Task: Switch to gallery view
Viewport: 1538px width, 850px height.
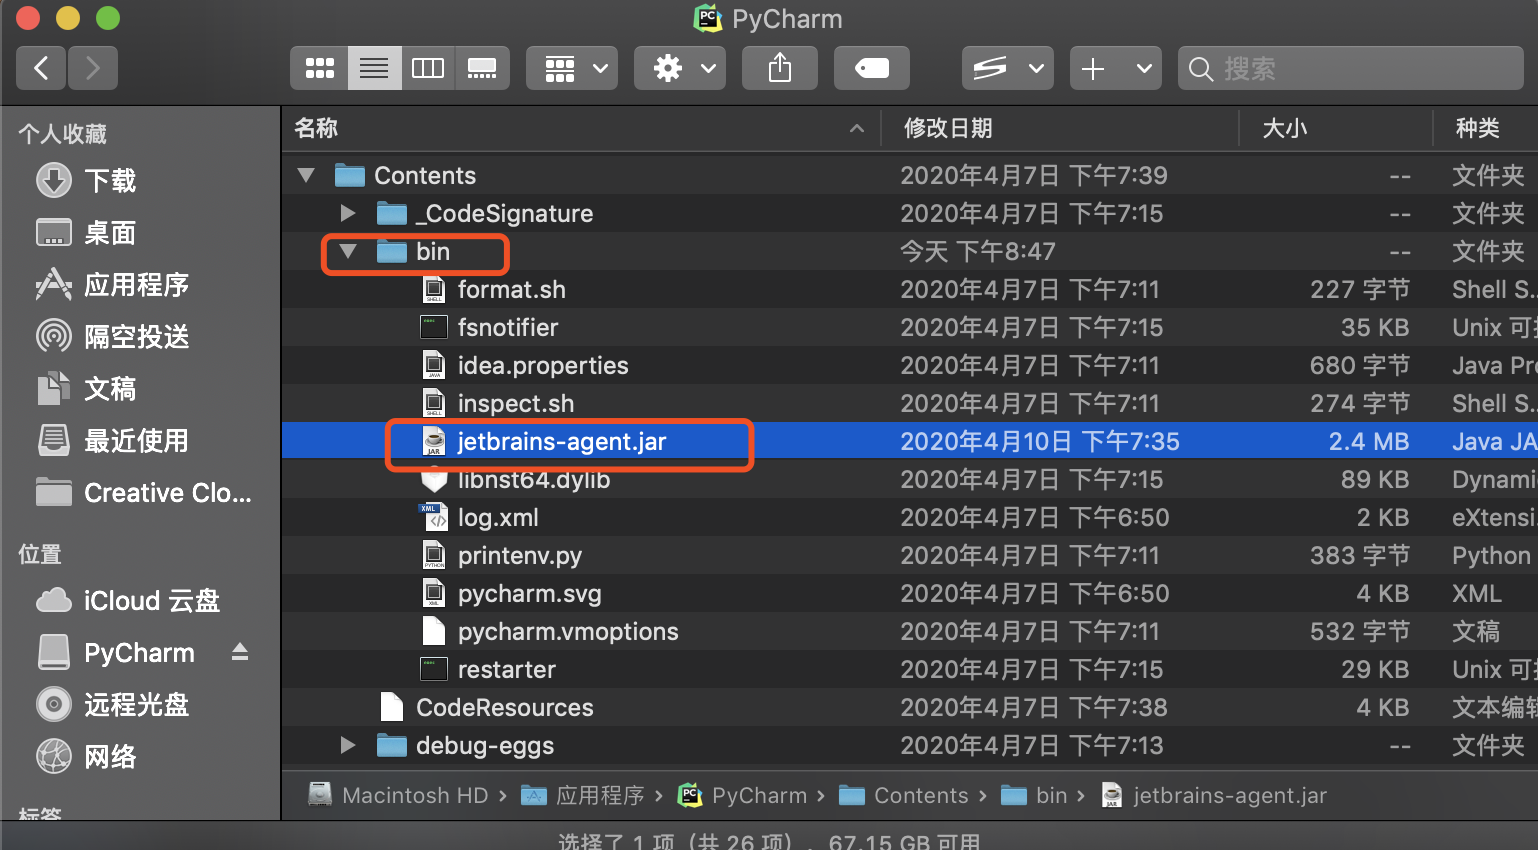Action: [x=482, y=68]
